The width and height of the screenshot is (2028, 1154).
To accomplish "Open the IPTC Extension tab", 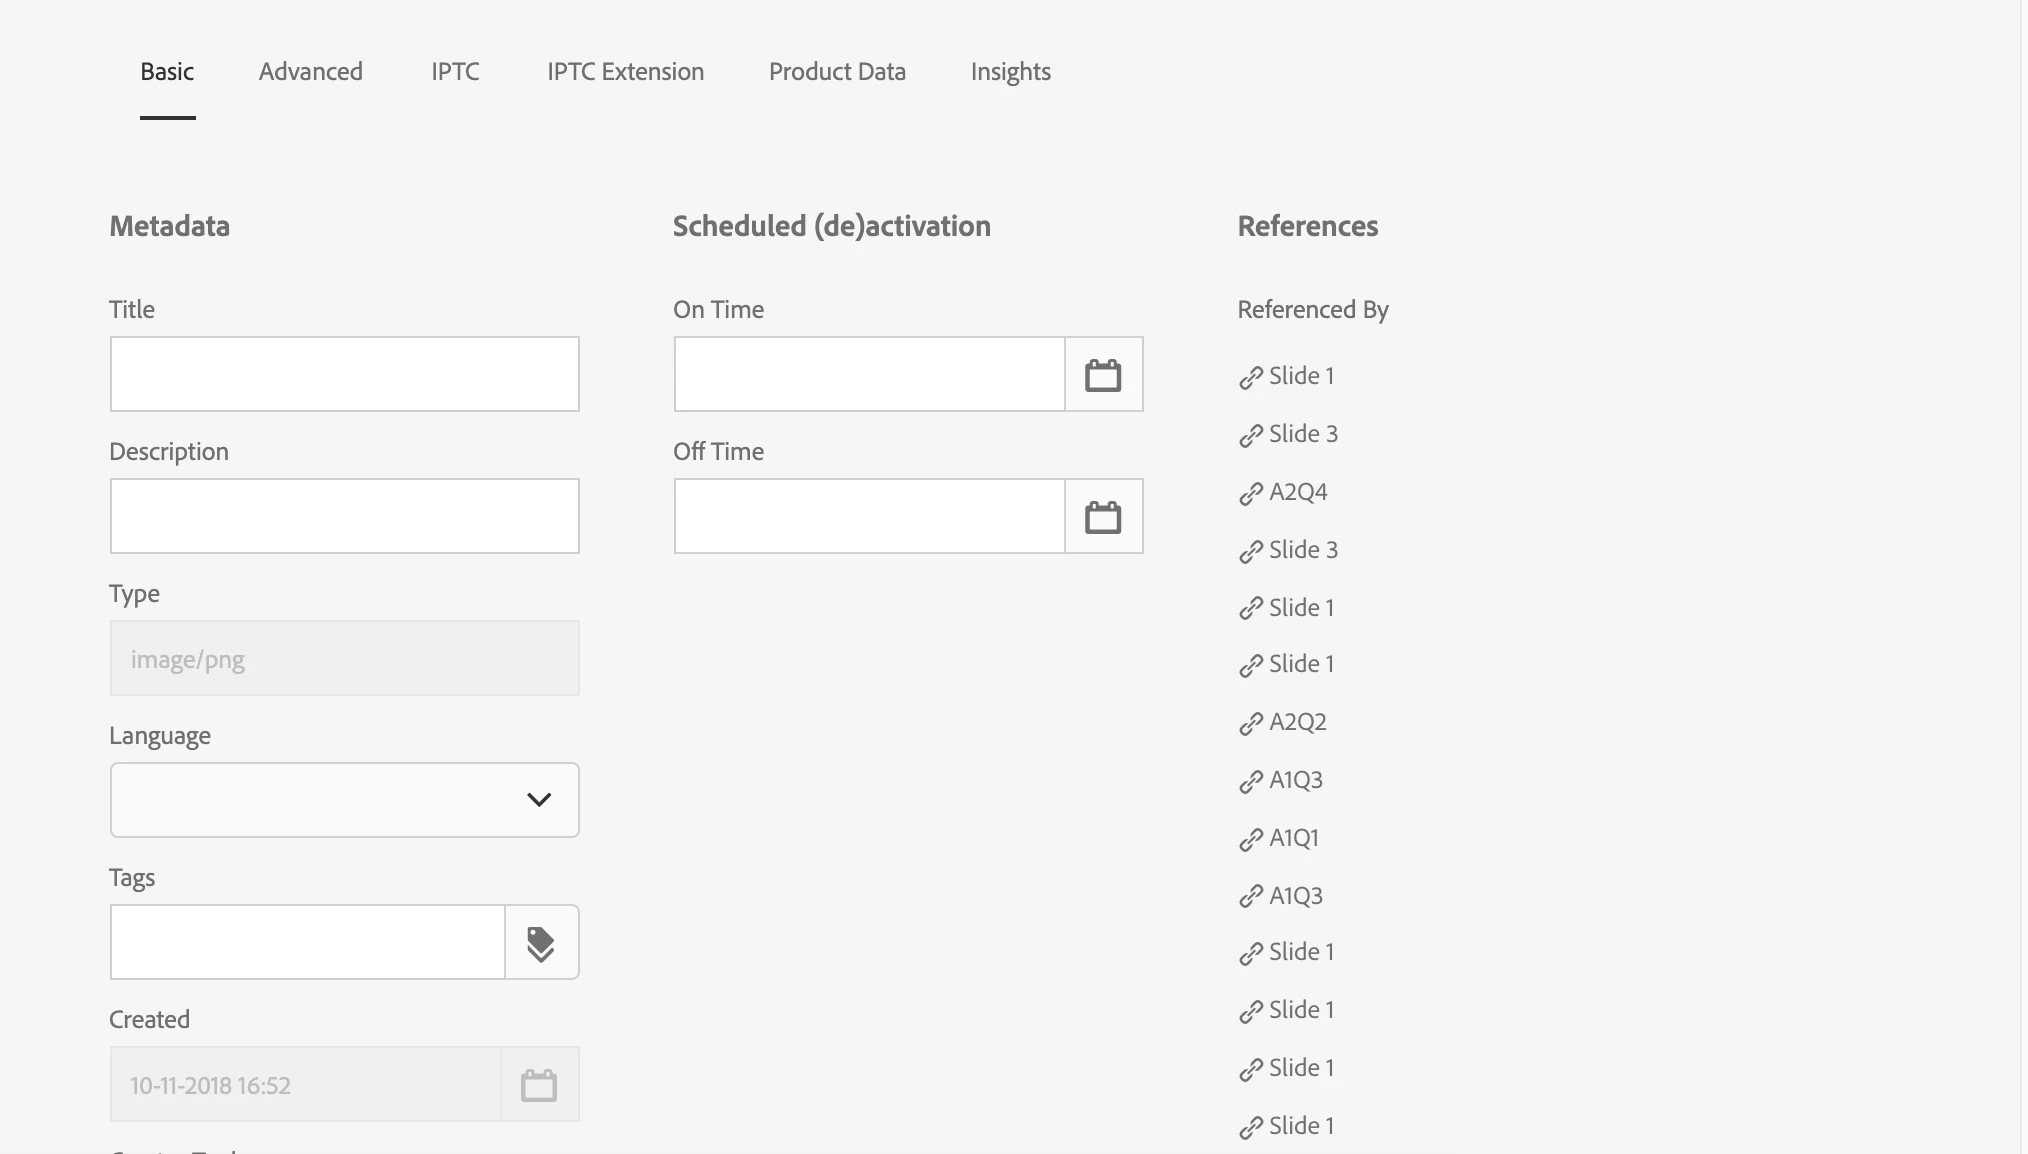I will pos(625,72).
